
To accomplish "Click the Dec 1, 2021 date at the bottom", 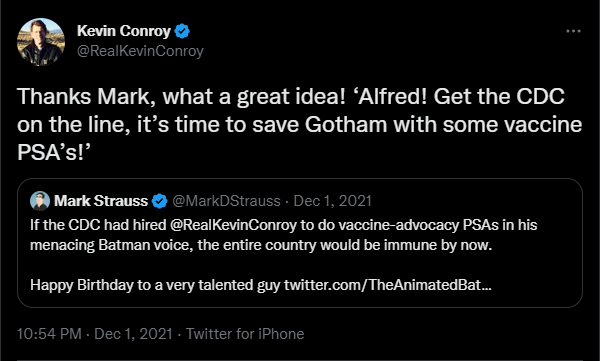I will tap(133, 334).
